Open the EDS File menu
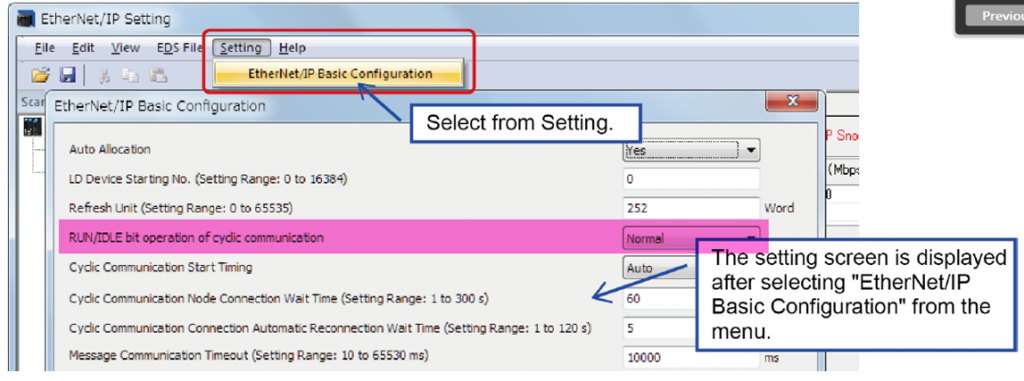Image resolution: width=1024 pixels, height=381 pixels. pyautogui.click(x=180, y=48)
